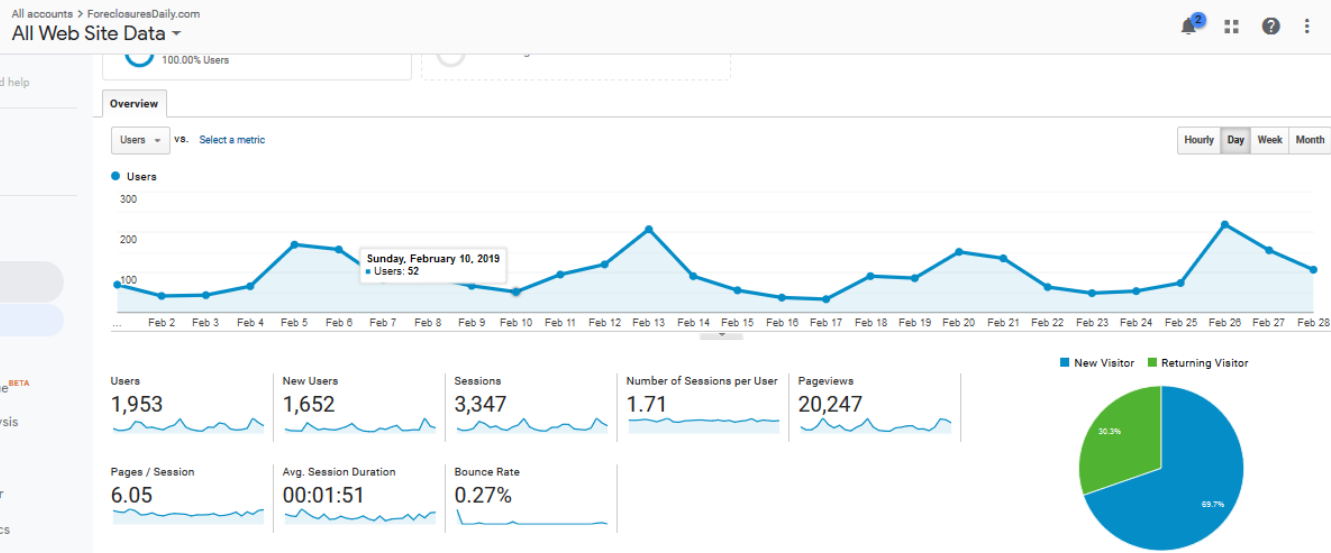This screenshot has height=553, width=1331.
Task: Click the Select a metric link
Action: click(232, 140)
